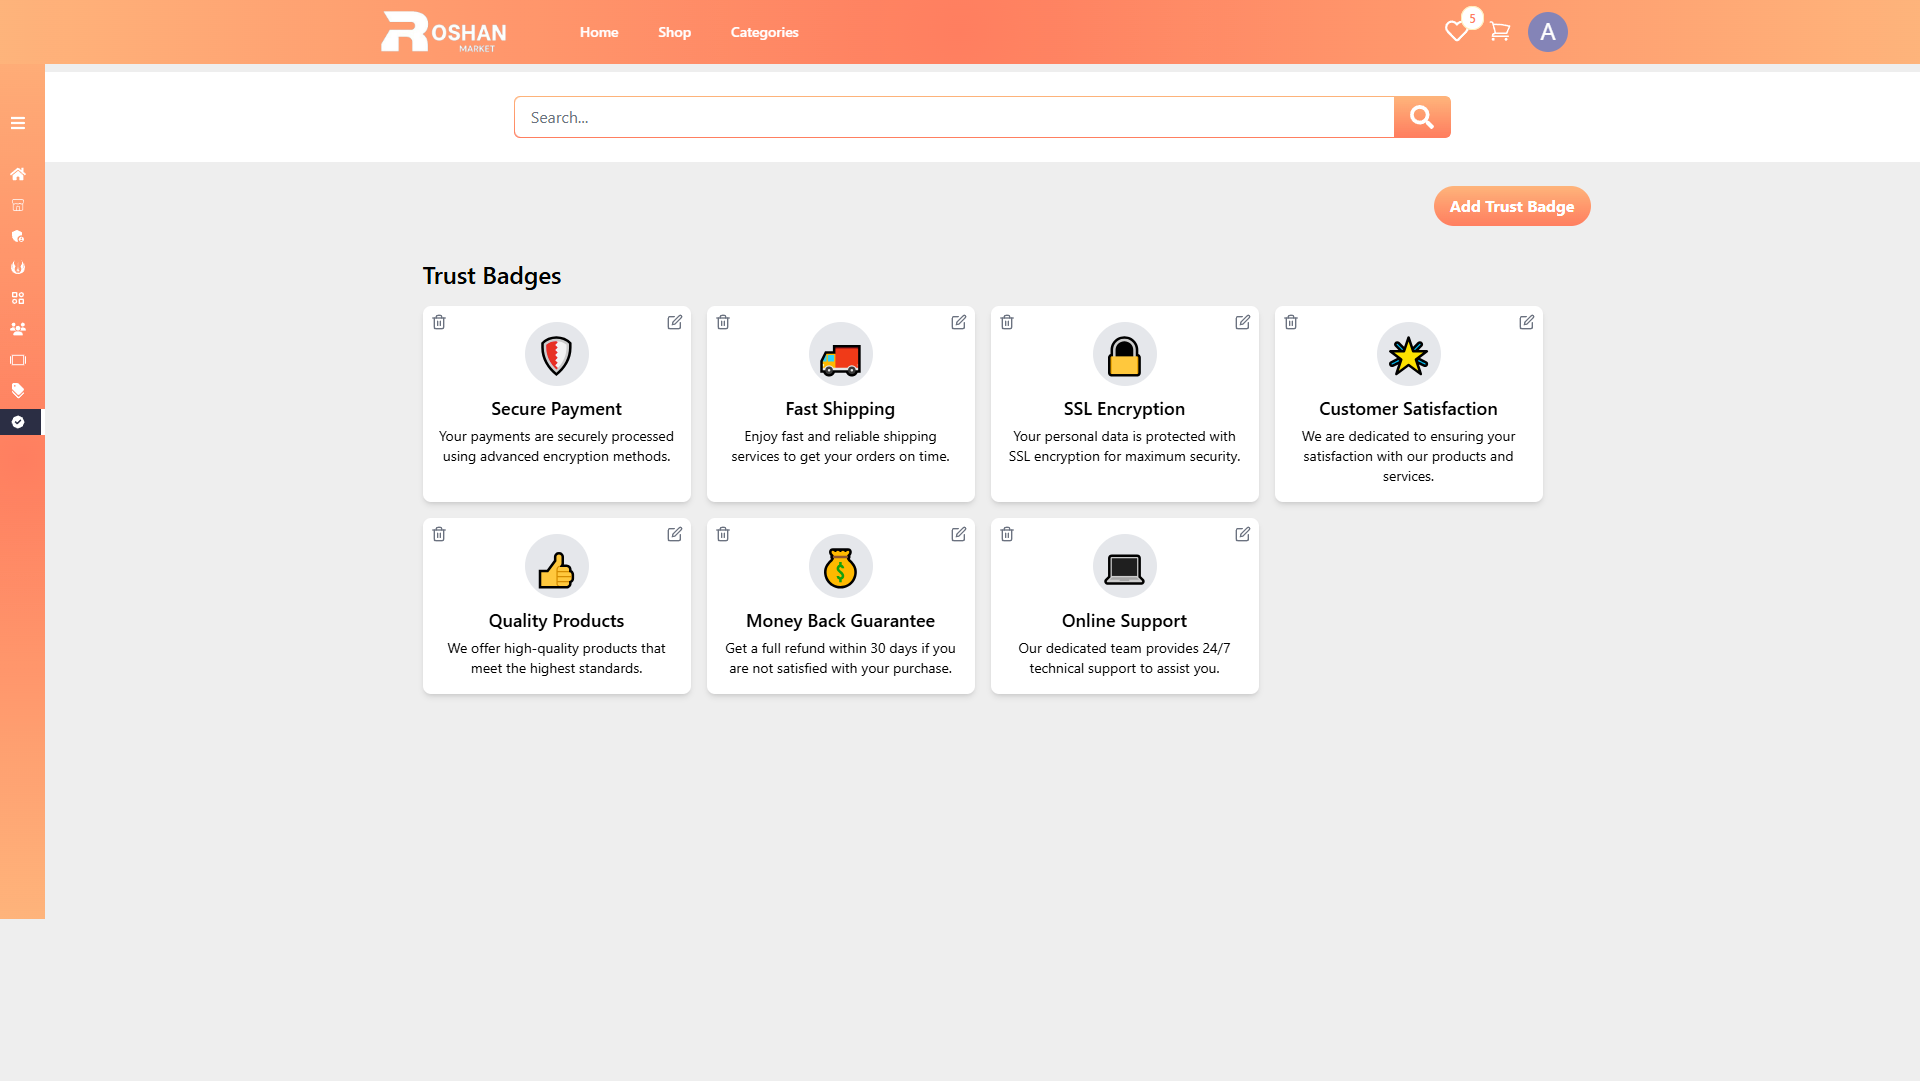
Task: Open the store icon in sidebar
Action: (18, 205)
